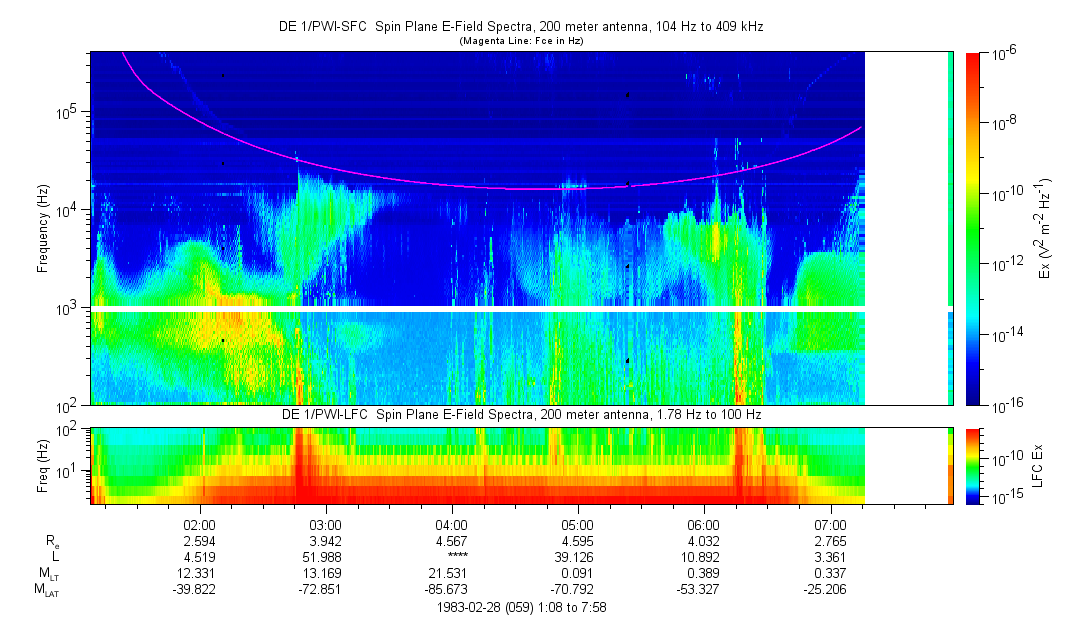The width and height of the screenshot is (1083, 620).
Task: Click the asterisks L value at 04:00
Action: coord(452,558)
